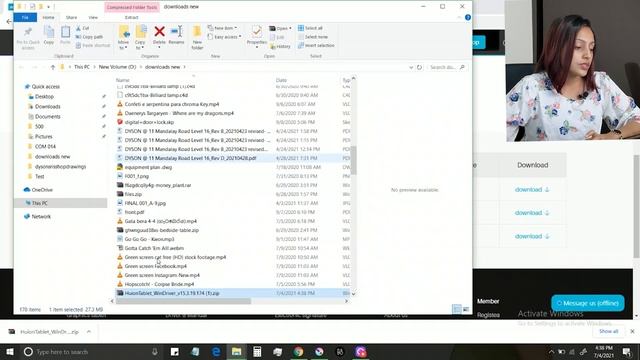The height and width of the screenshot is (360, 640).
Task: Switch to details view button
Action: (457, 309)
